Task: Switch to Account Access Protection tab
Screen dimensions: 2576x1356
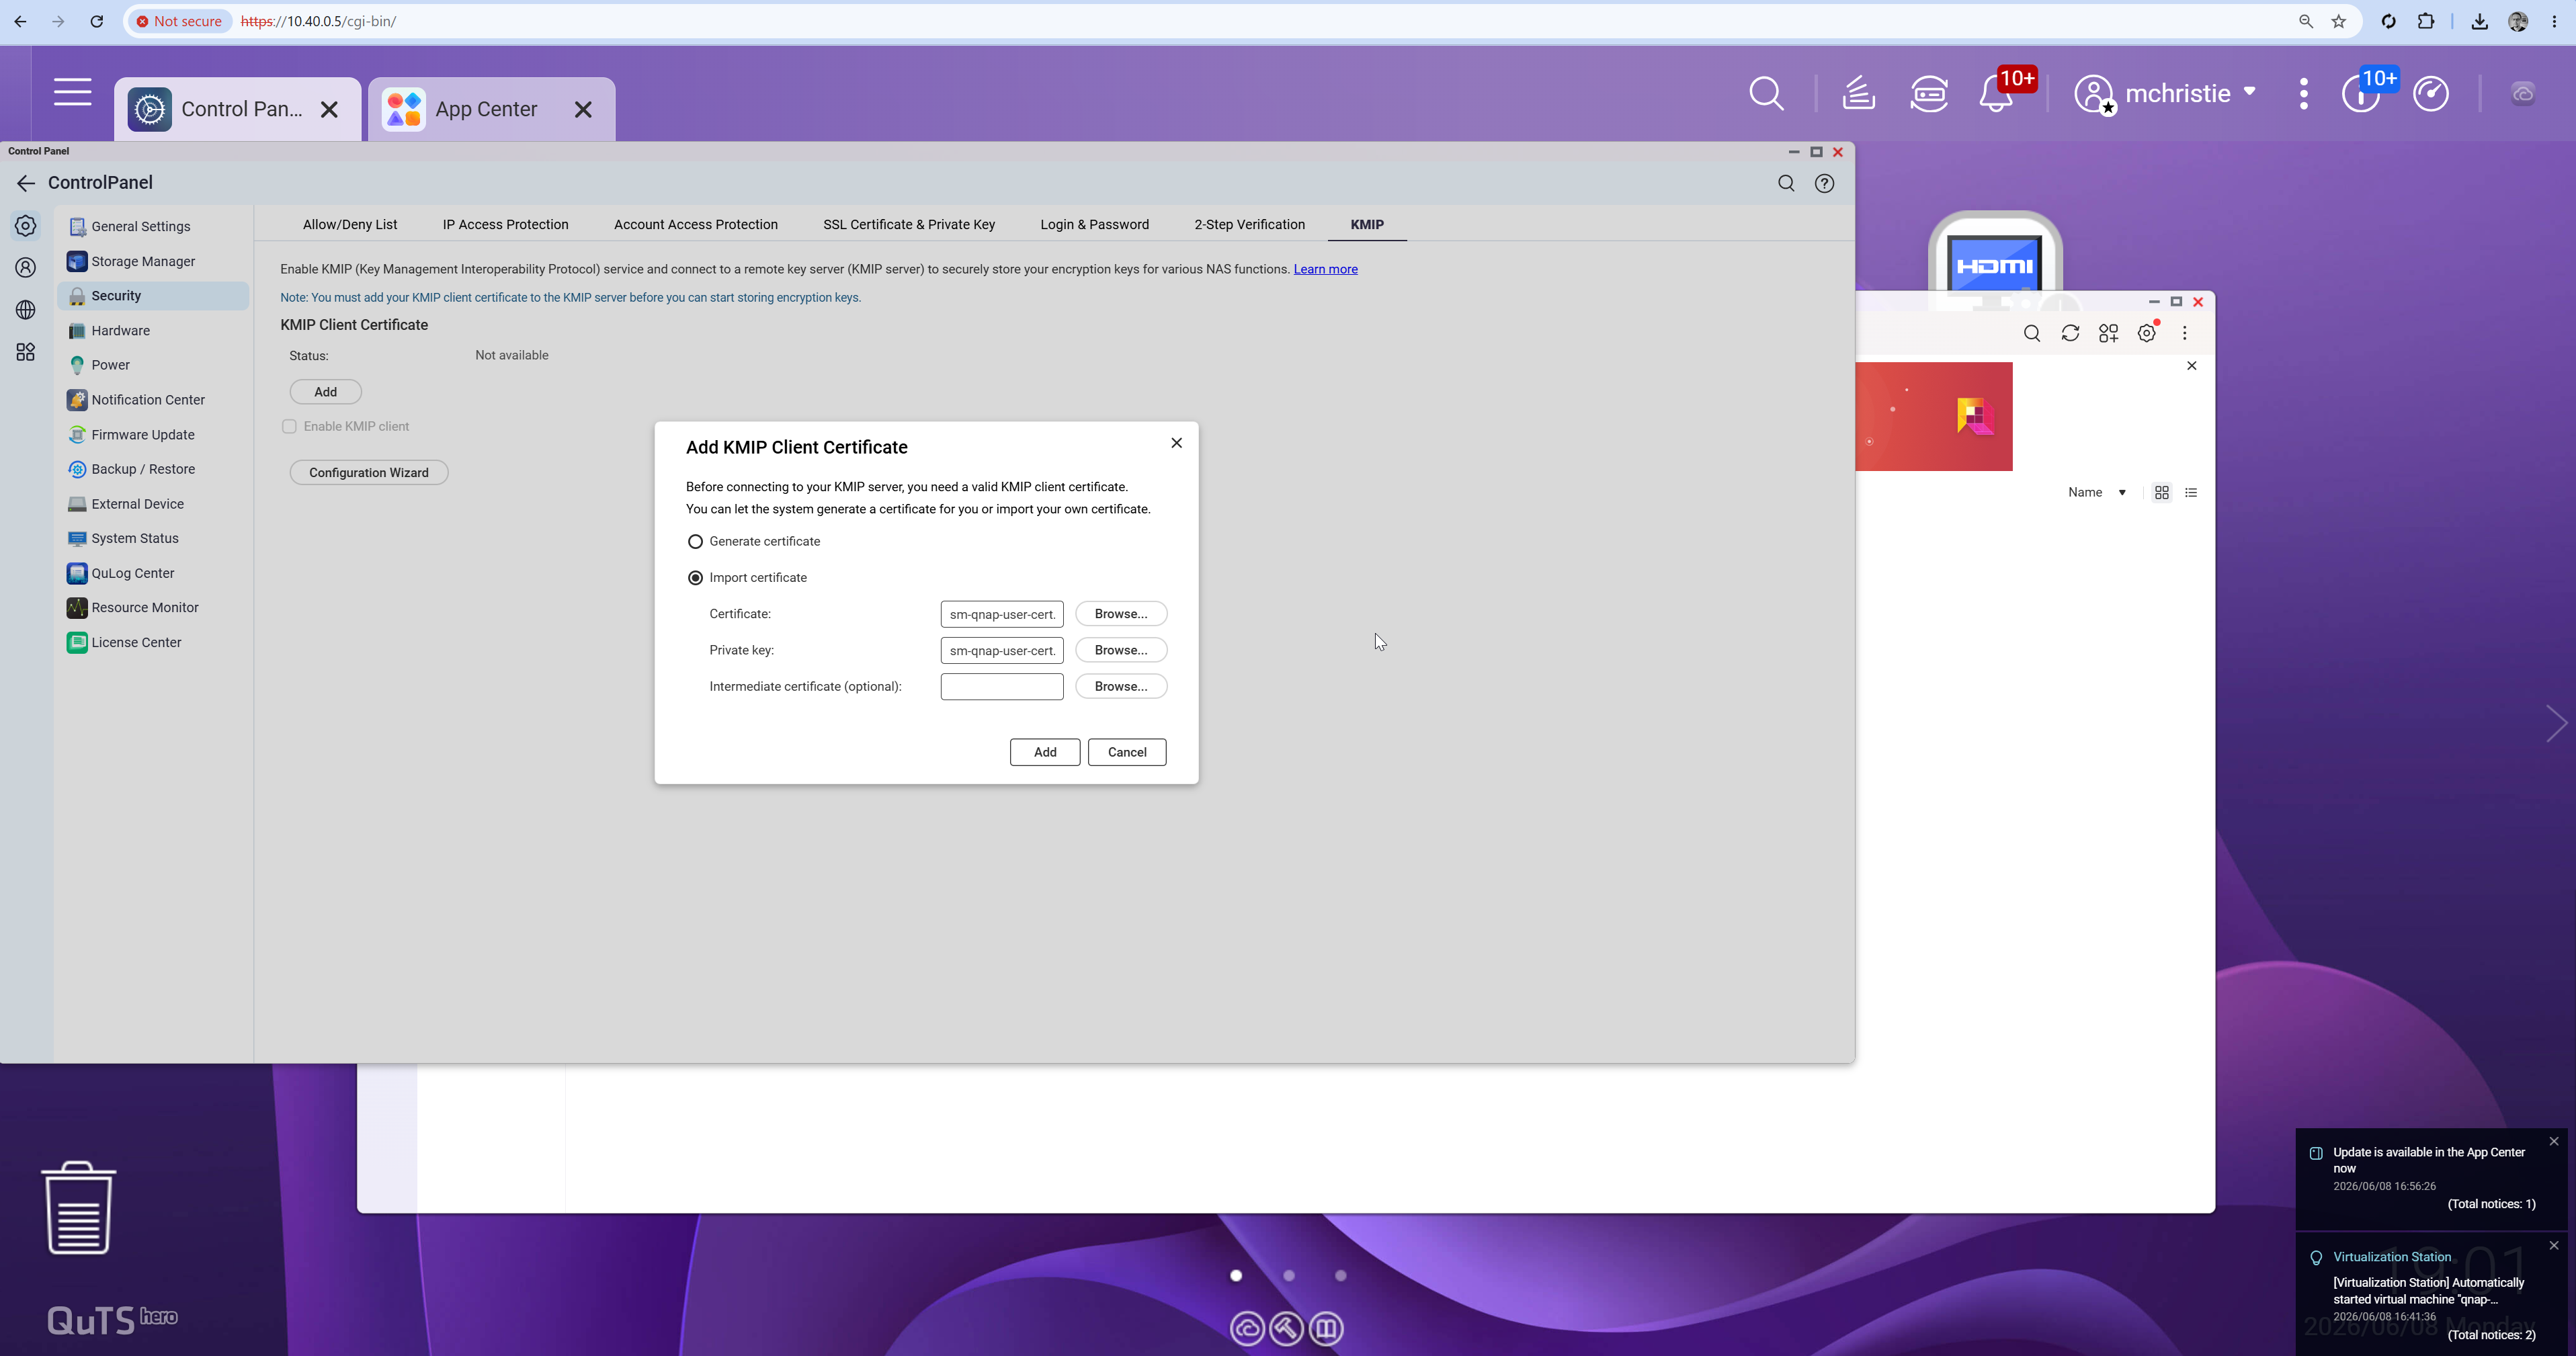Action: pyautogui.click(x=696, y=225)
